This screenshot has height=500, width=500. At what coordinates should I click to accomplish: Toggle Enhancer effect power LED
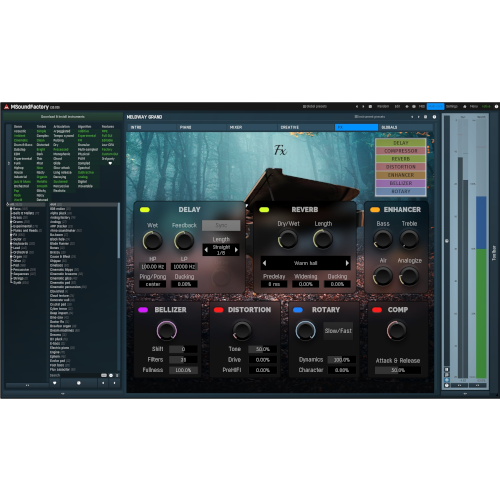[375, 210]
